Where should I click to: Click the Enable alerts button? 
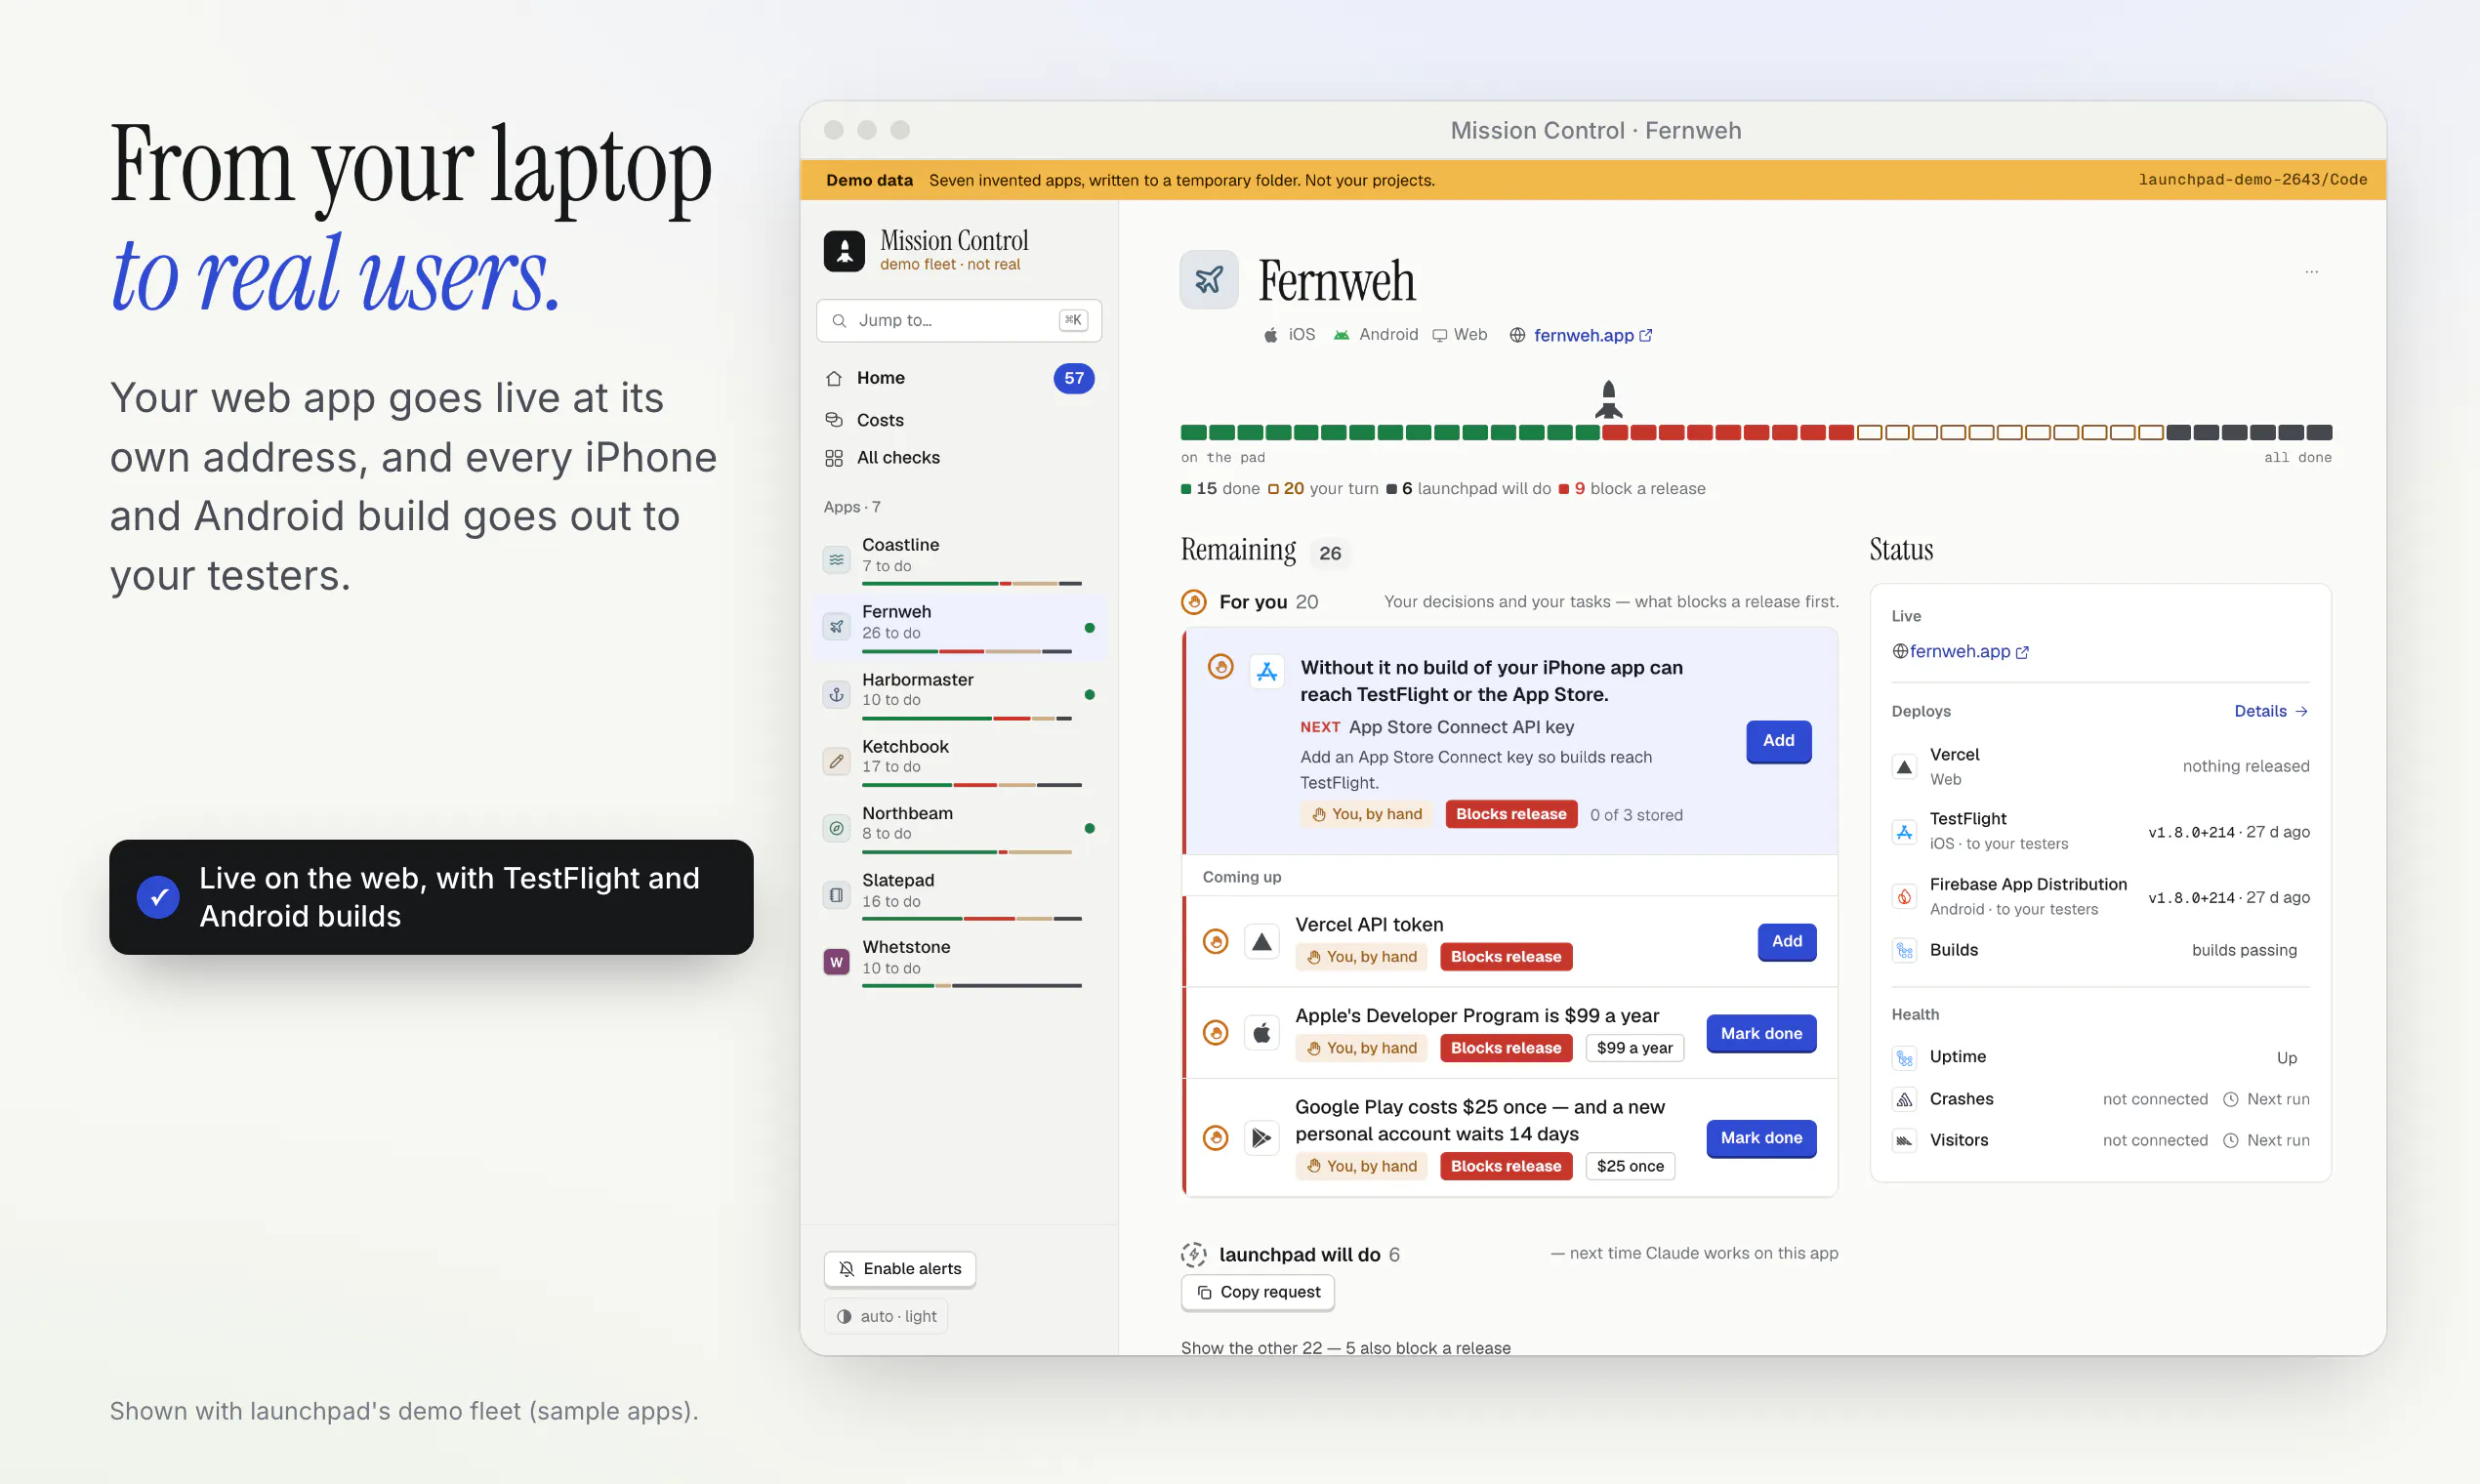point(900,1269)
